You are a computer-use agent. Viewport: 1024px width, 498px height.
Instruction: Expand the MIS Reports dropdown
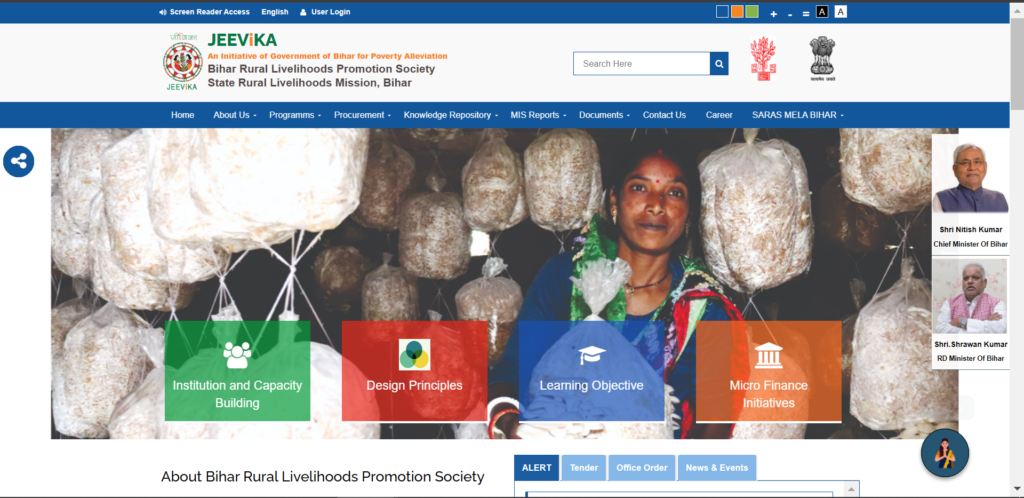[x=538, y=115]
